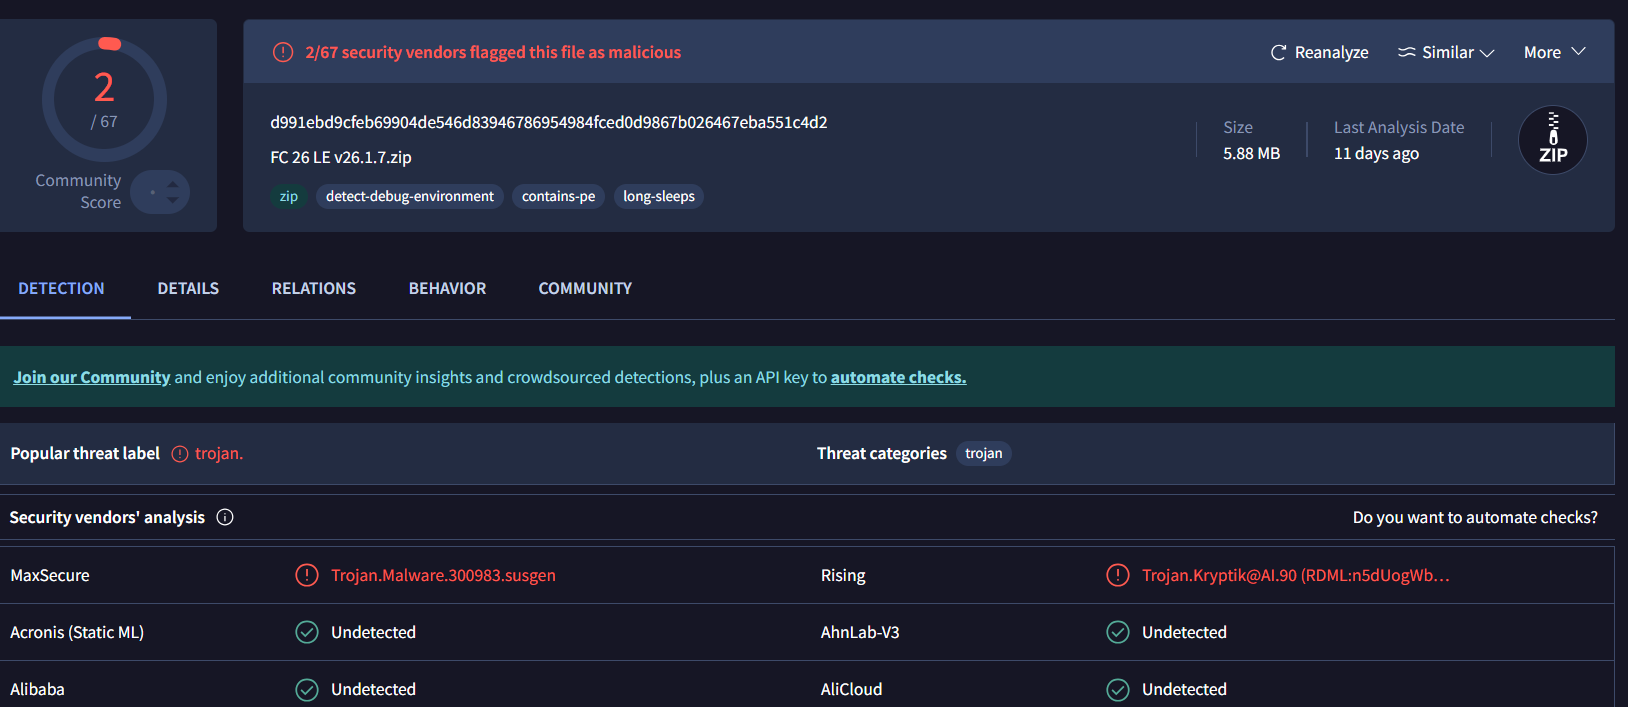The image size is (1628, 707).
Task: Click the detect-debug-environment tag
Action: tap(410, 197)
